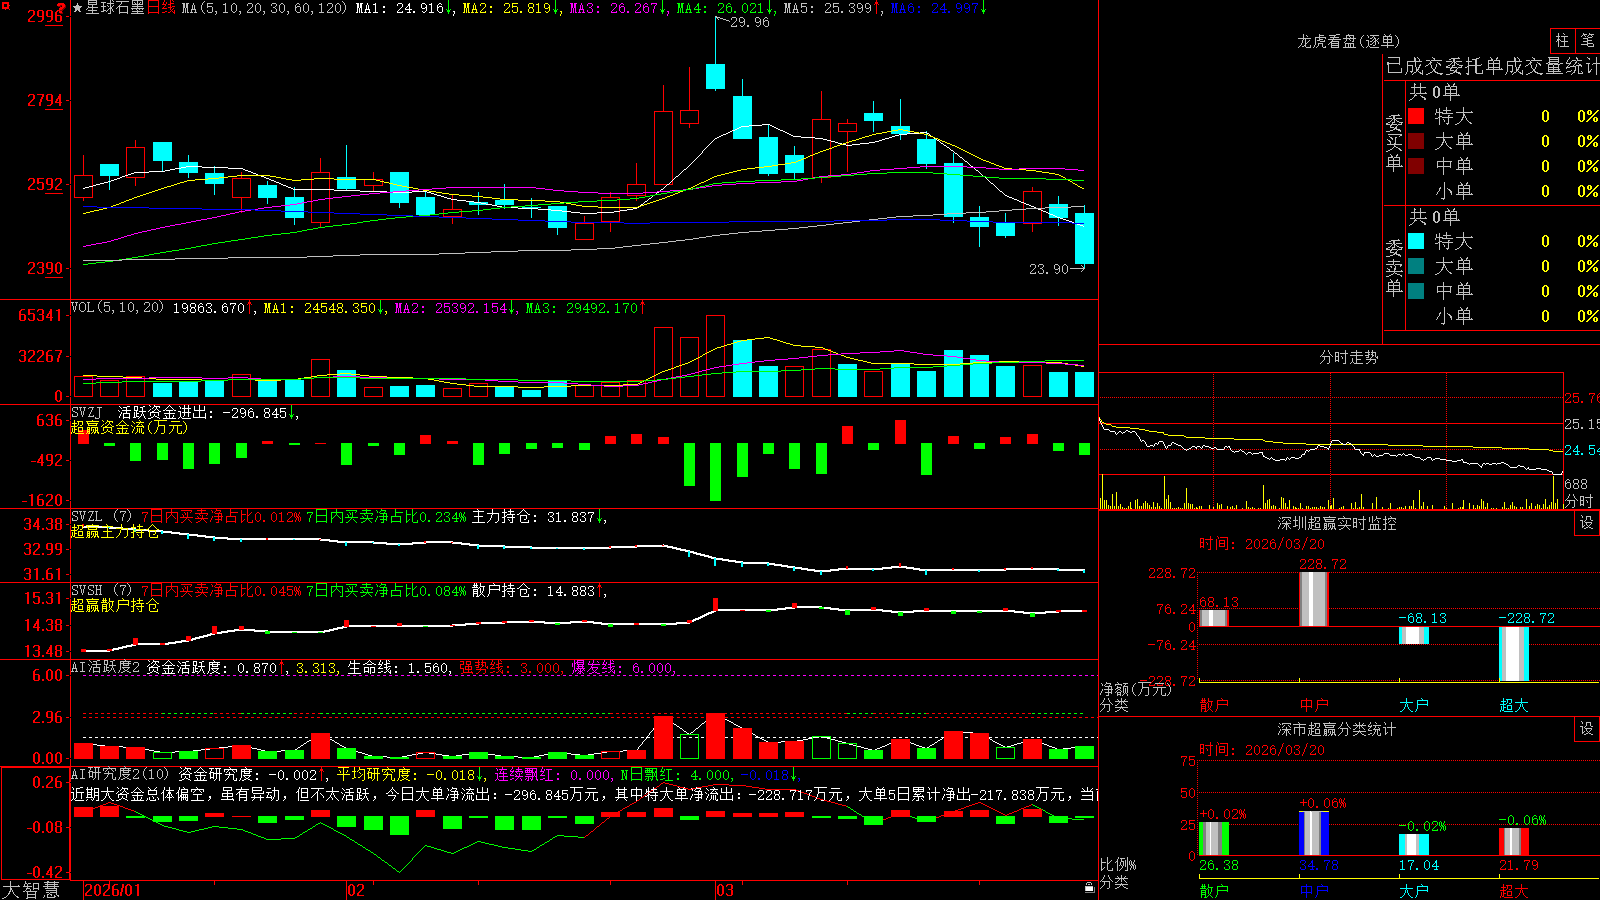Click cyan swatch for 委卖单 特大

1416,241
